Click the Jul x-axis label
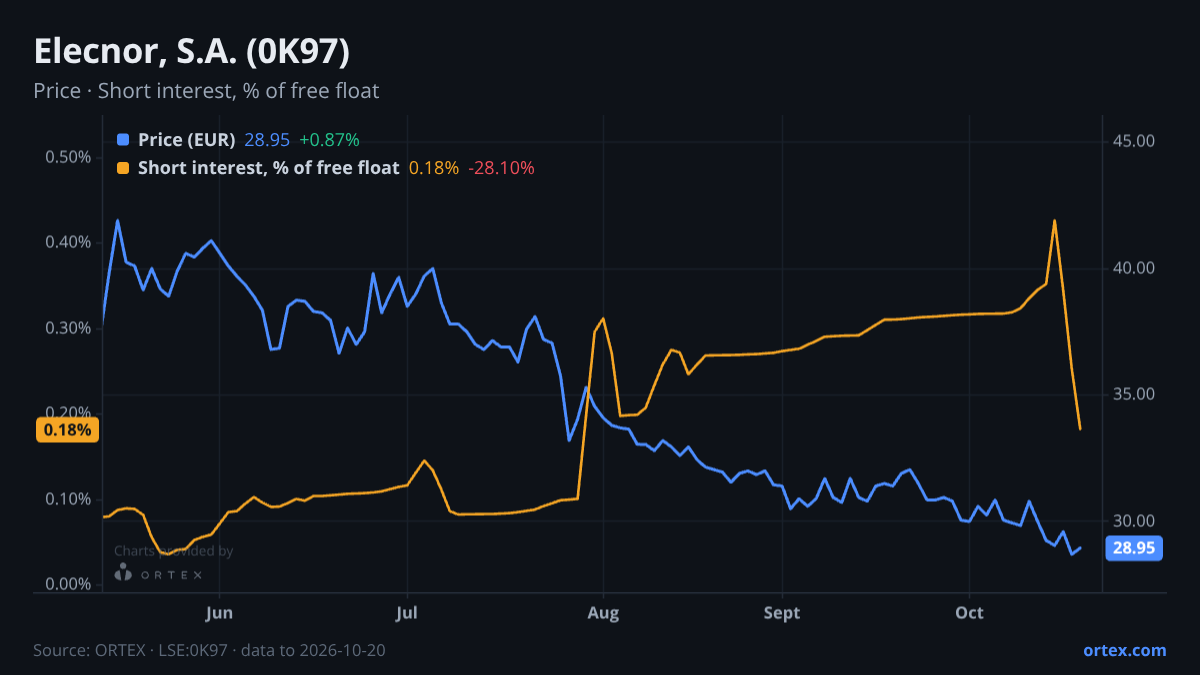The height and width of the screenshot is (675, 1200). click(406, 613)
